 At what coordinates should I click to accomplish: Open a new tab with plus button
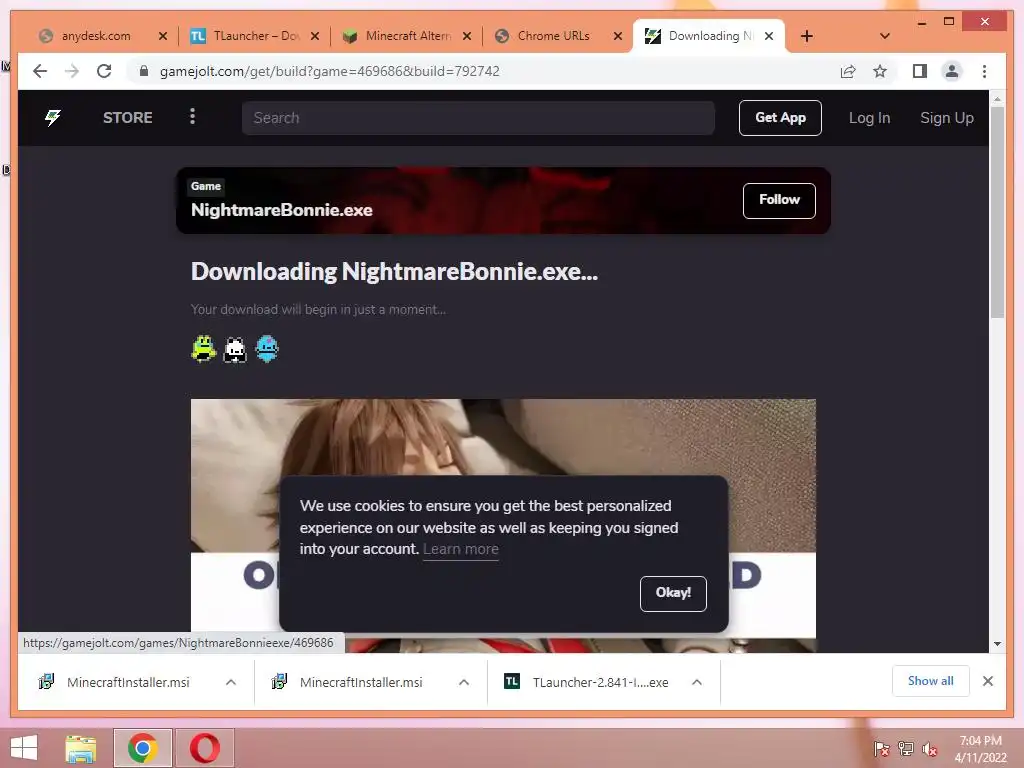click(807, 36)
